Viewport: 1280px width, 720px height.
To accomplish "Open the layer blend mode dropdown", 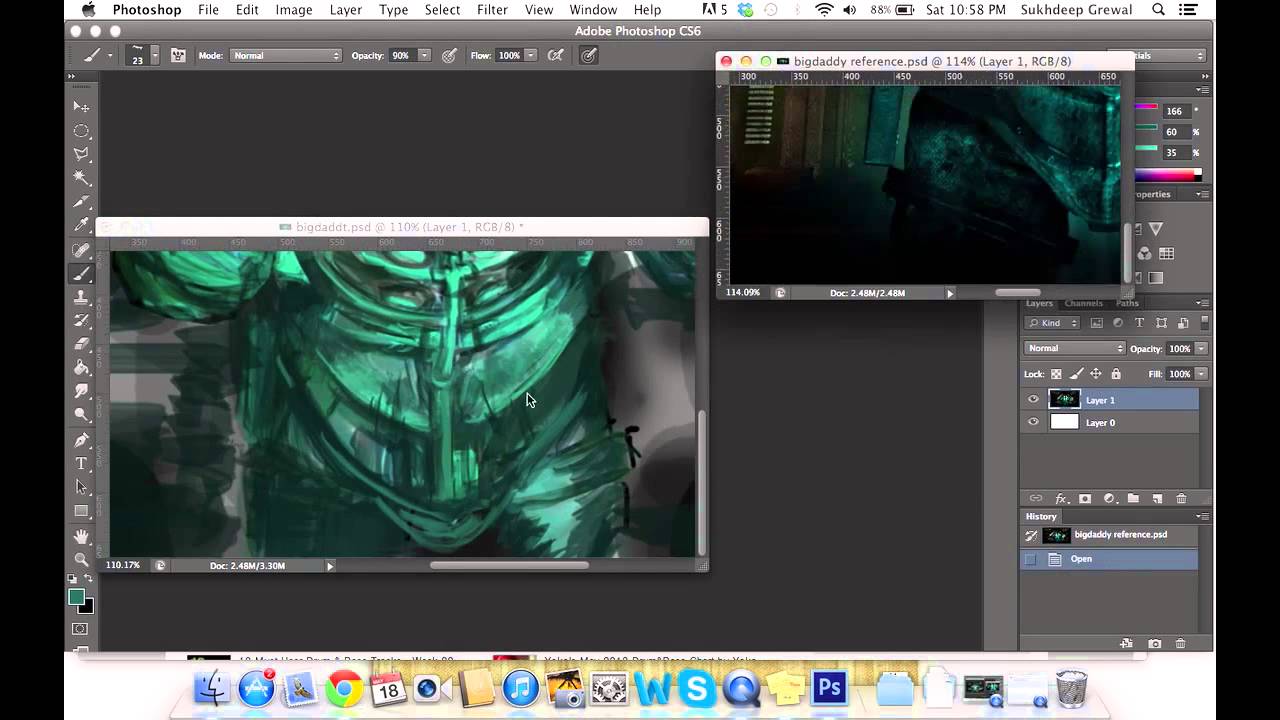I will point(1074,348).
